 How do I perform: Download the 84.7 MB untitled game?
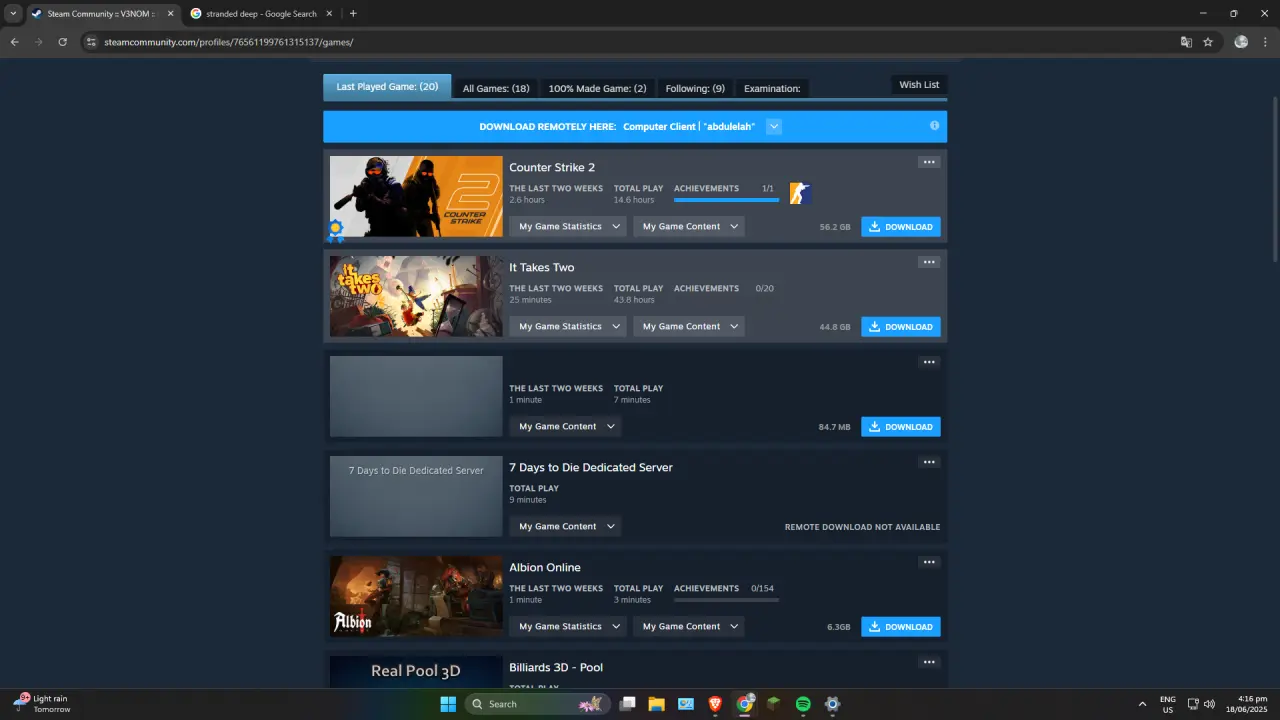(901, 427)
